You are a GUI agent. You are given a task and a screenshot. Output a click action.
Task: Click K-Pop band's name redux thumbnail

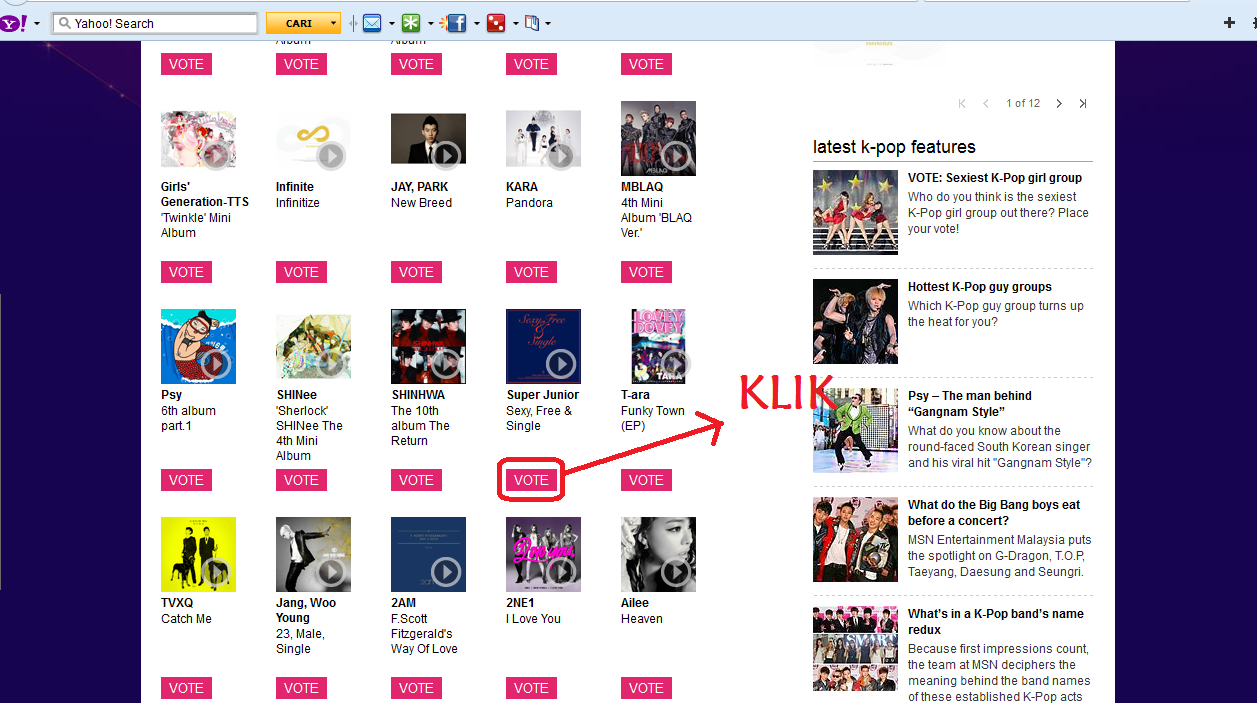(855, 648)
